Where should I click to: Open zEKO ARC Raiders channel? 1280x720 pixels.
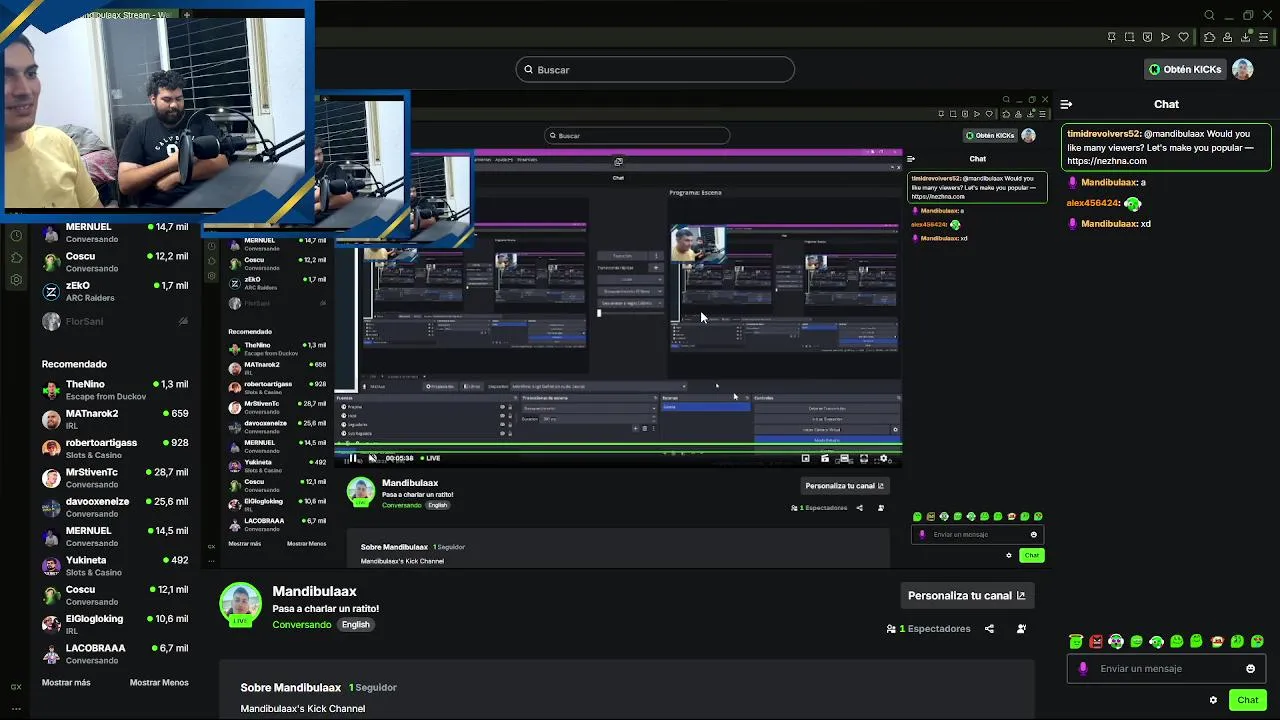click(115, 292)
